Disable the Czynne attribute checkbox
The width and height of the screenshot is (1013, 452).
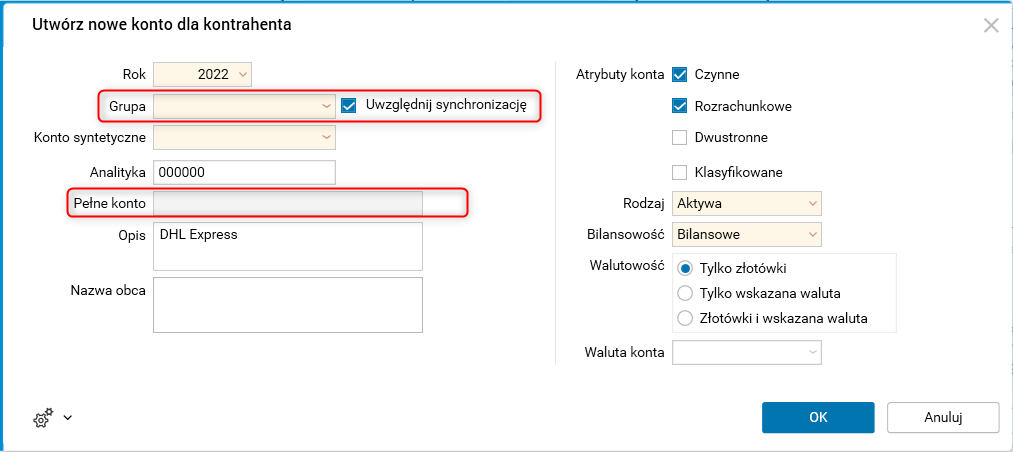pyautogui.click(x=680, y=74)
